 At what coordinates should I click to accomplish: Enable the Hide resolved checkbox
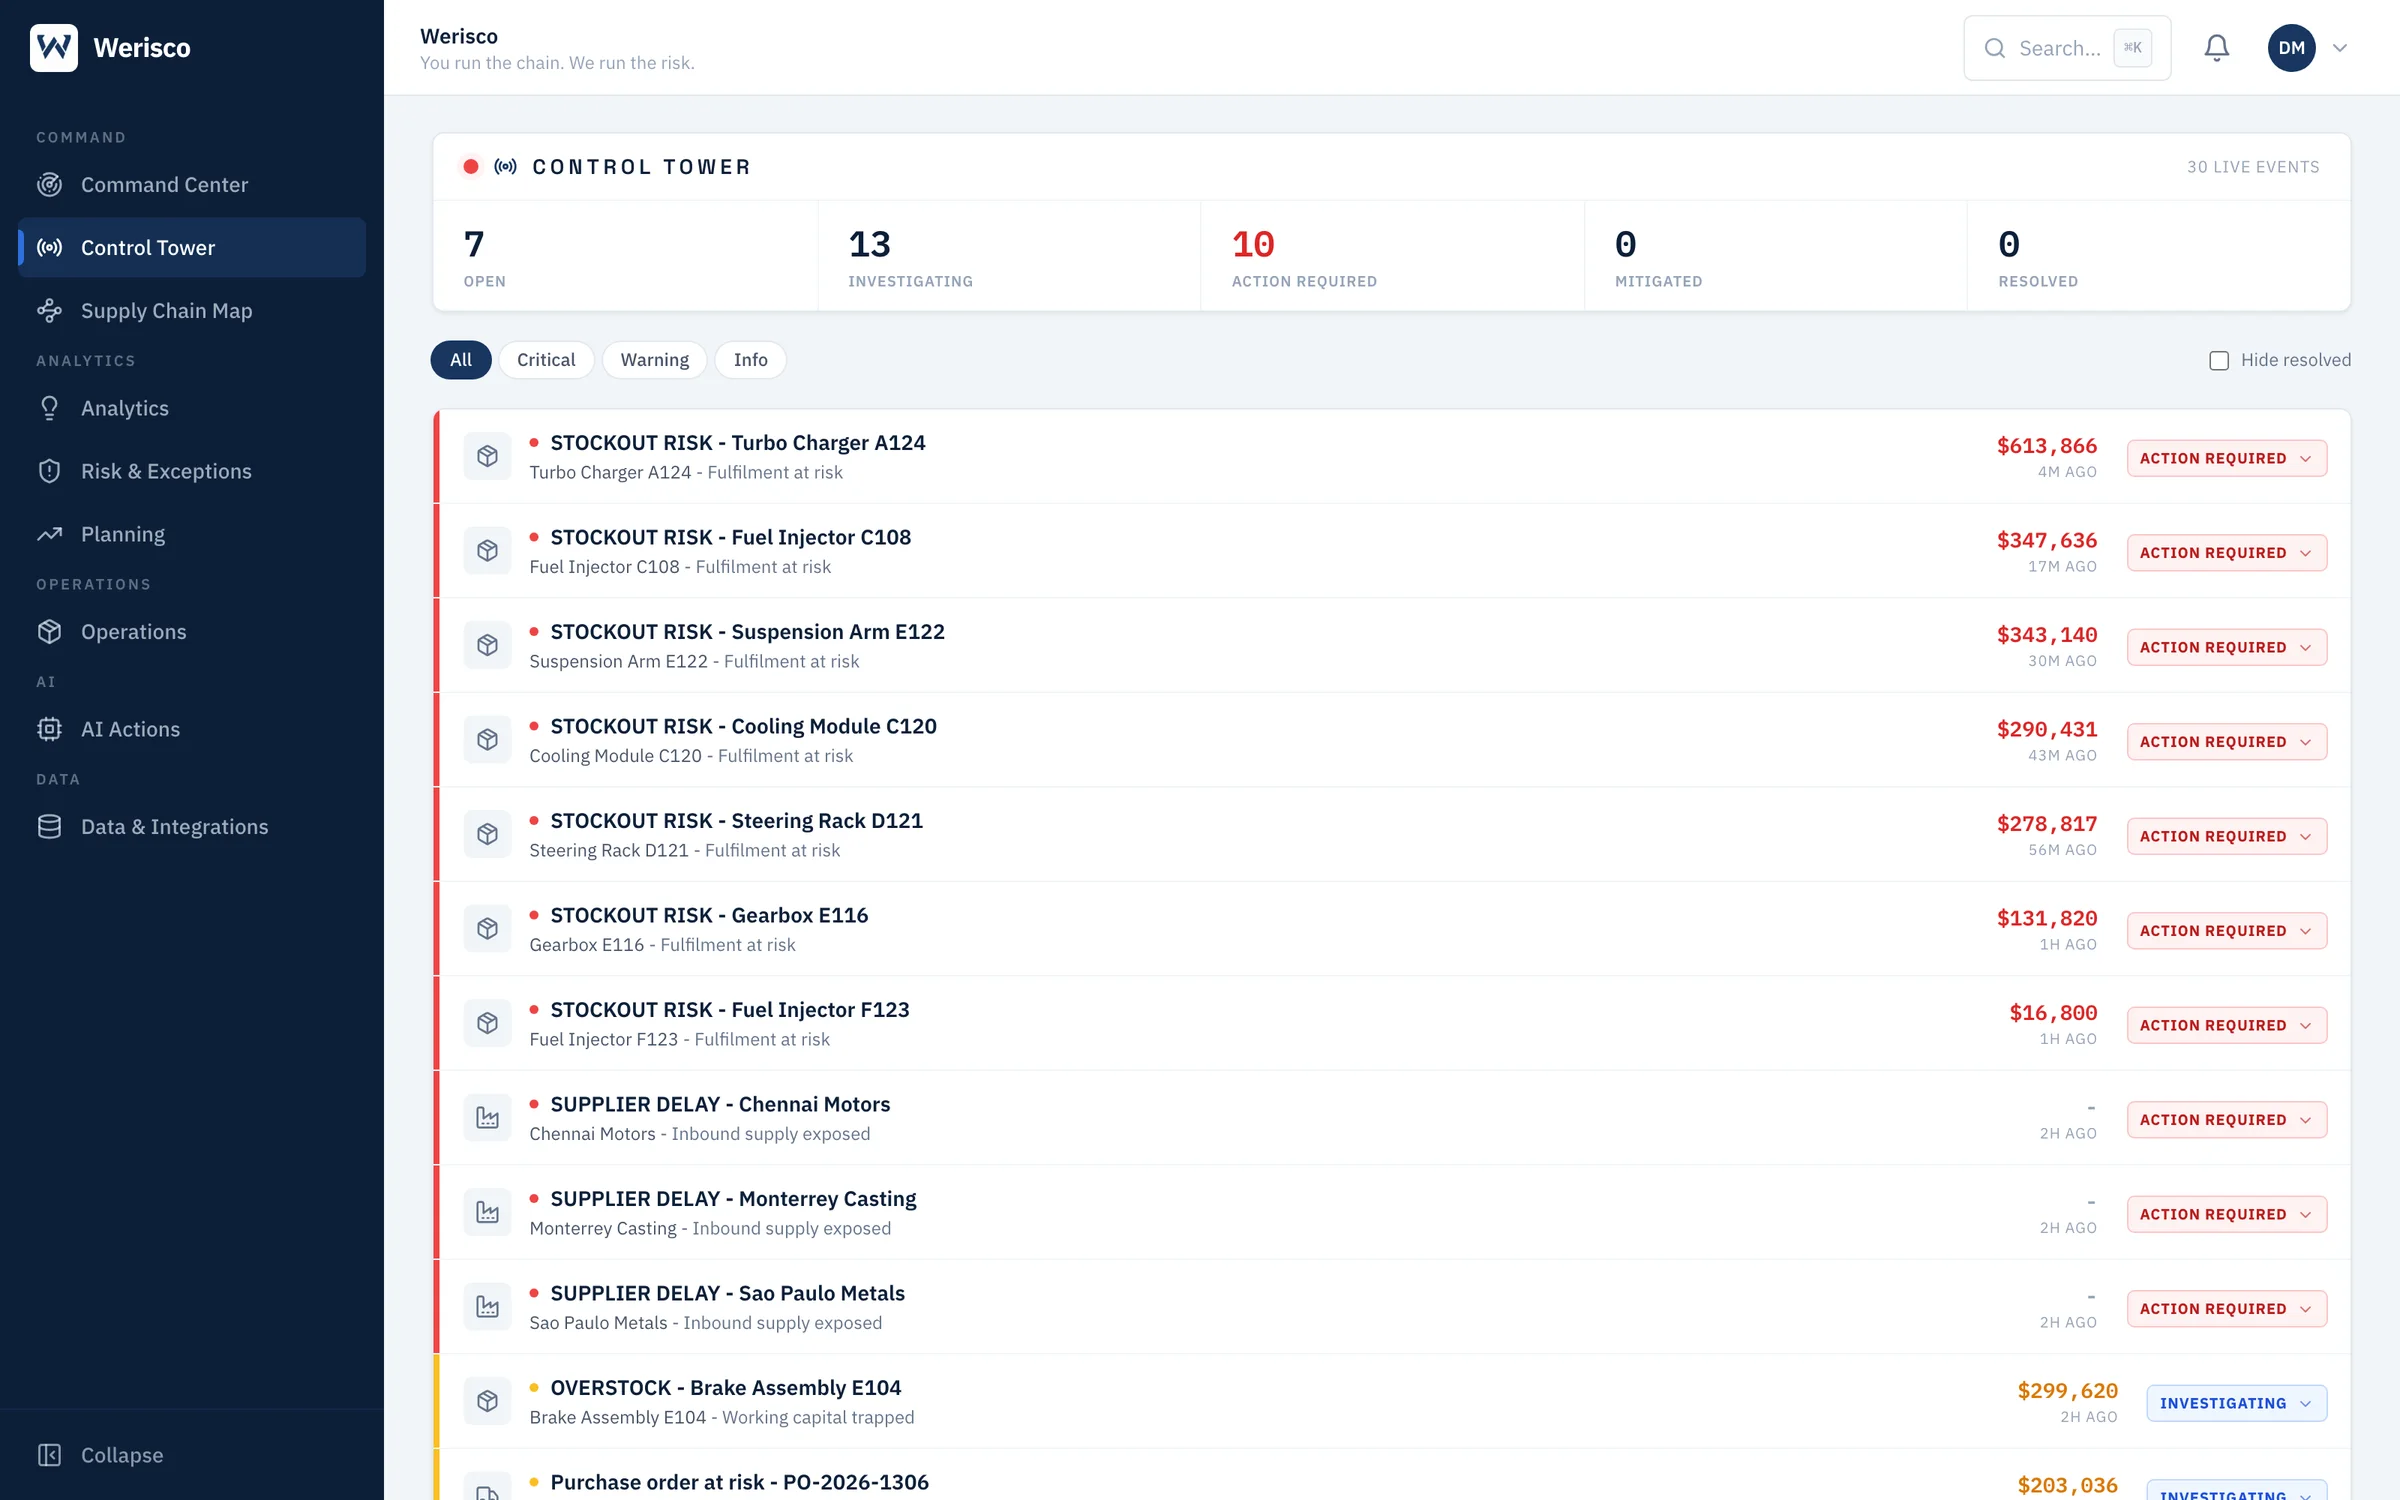(2219, 360)
